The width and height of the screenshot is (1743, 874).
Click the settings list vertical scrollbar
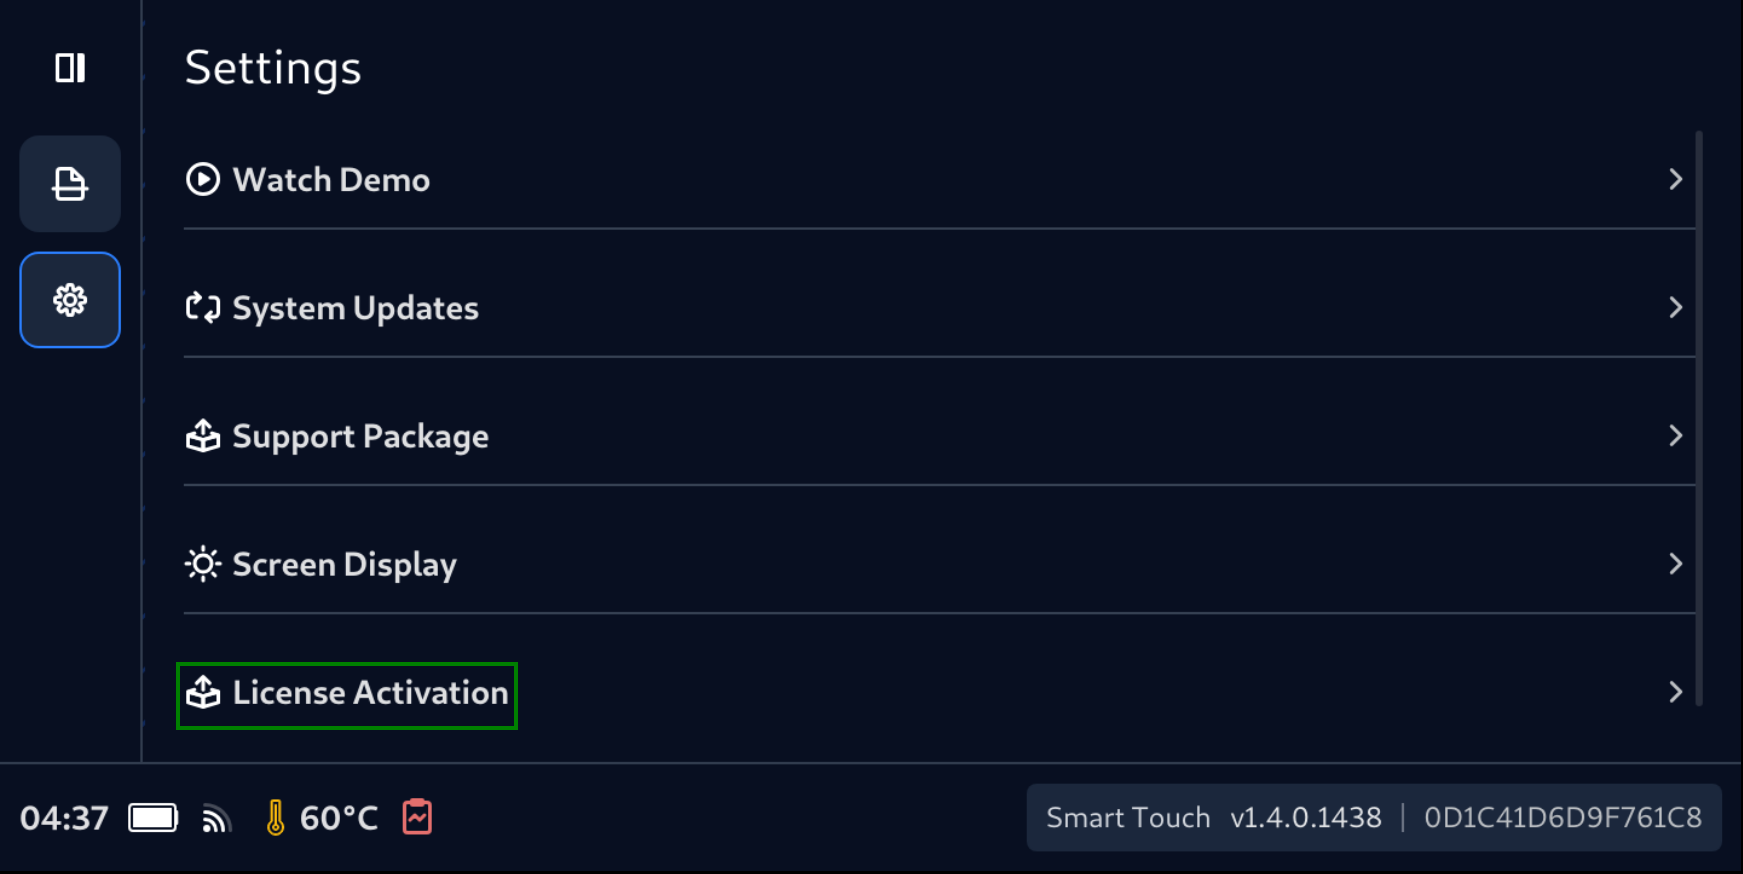[x=1699, y=418]
